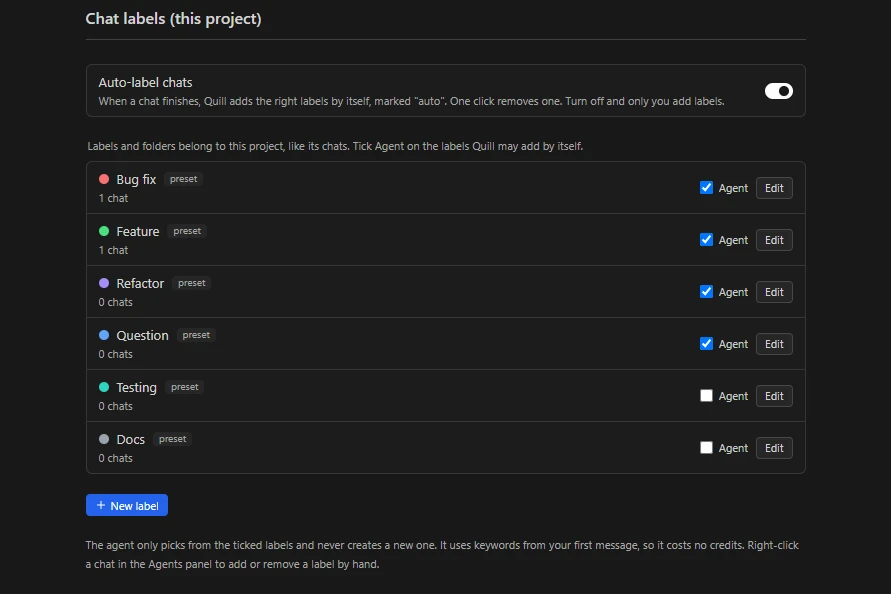Untick Agent checkbox for Question label
Viewport: 891px width, 594px height.
click(706, 344)
